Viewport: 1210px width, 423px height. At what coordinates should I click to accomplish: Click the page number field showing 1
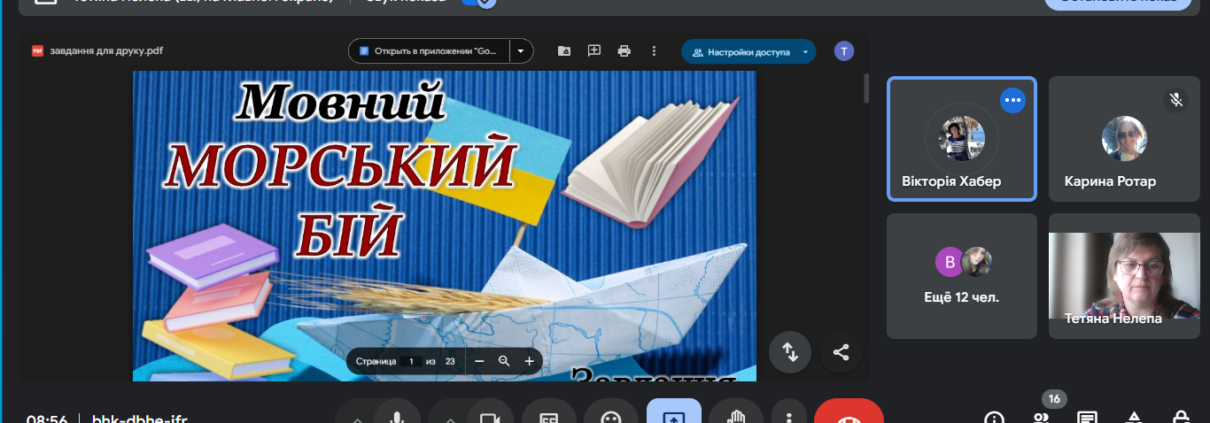[411, 361]
